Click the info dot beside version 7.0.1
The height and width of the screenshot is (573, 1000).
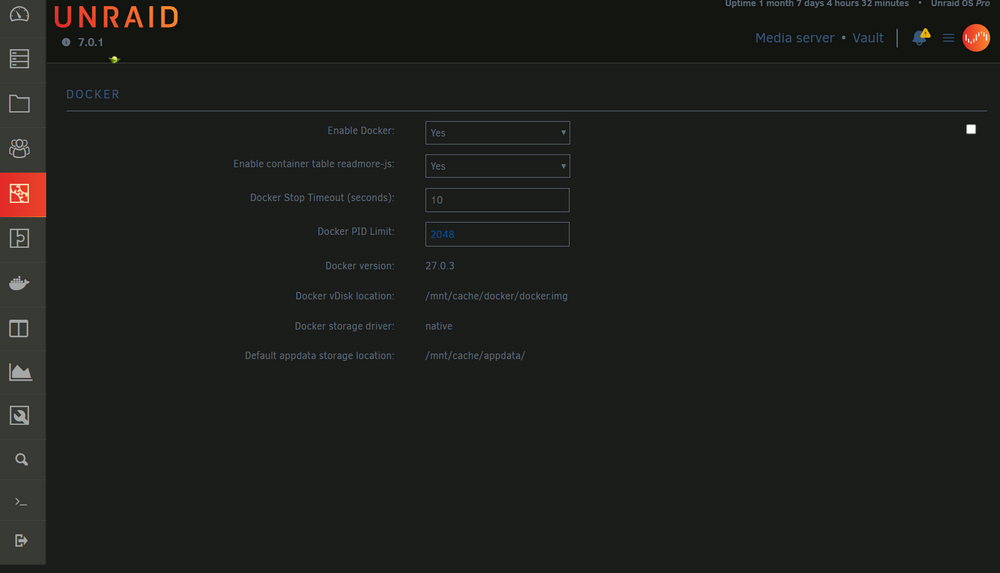pos(66,42)
